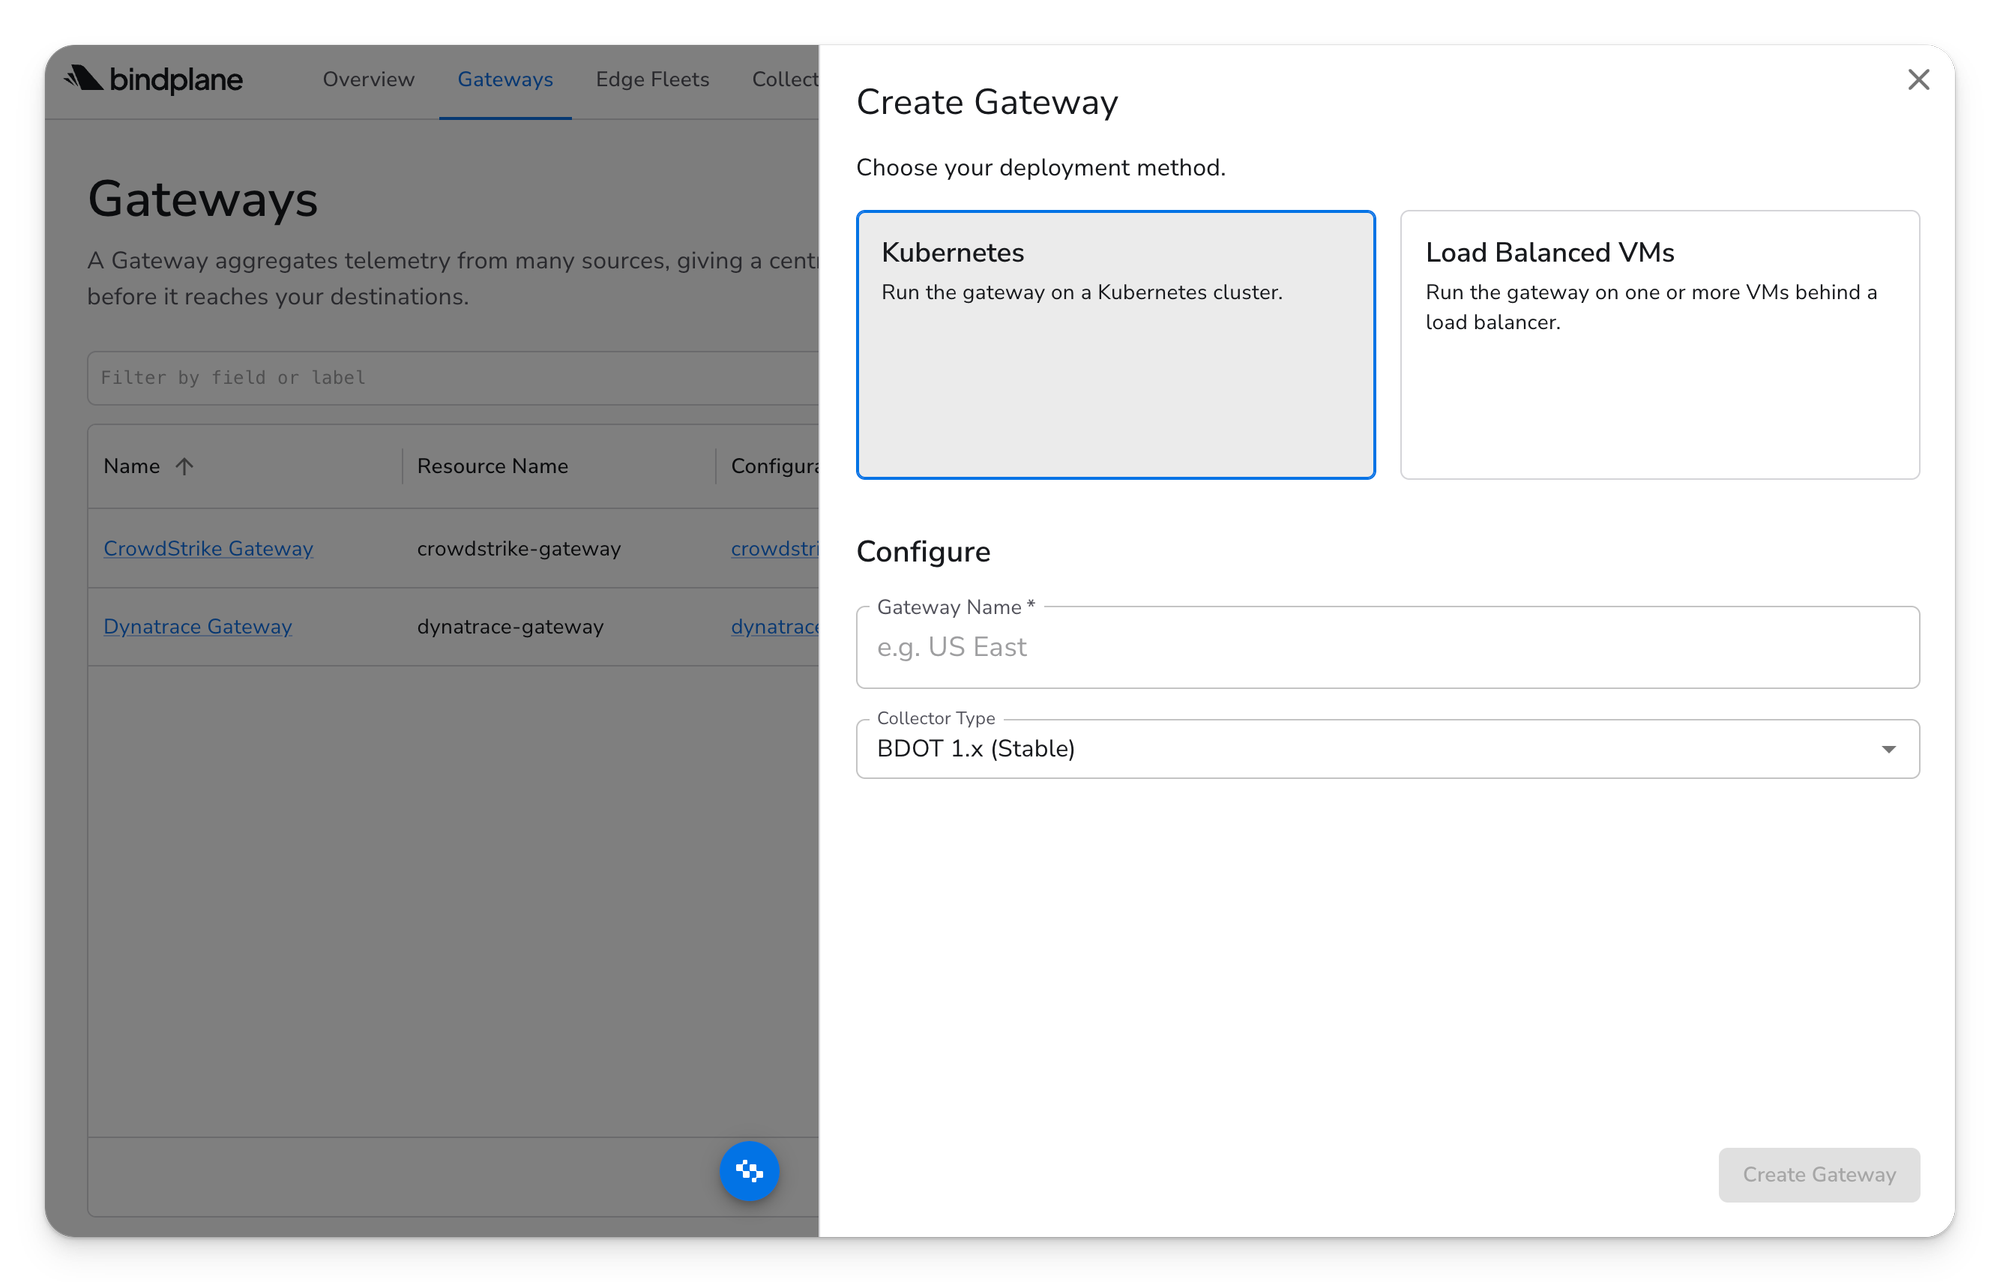This screenshot has height=1282, width=2000.
Task: Open the Dynatrace Gateway link
Action: [198, 626]
